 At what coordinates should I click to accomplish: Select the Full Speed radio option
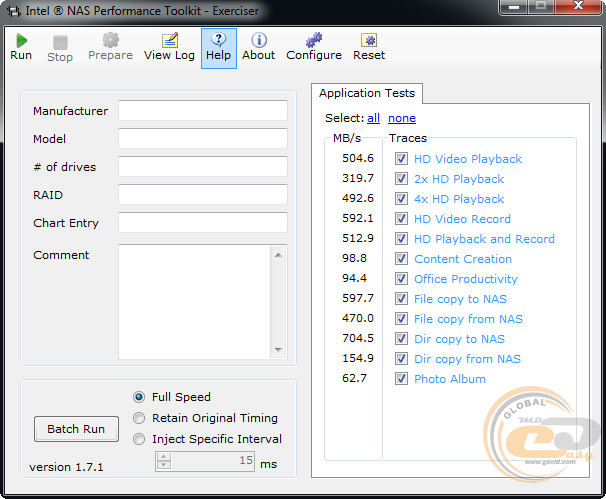coord(139,397)
